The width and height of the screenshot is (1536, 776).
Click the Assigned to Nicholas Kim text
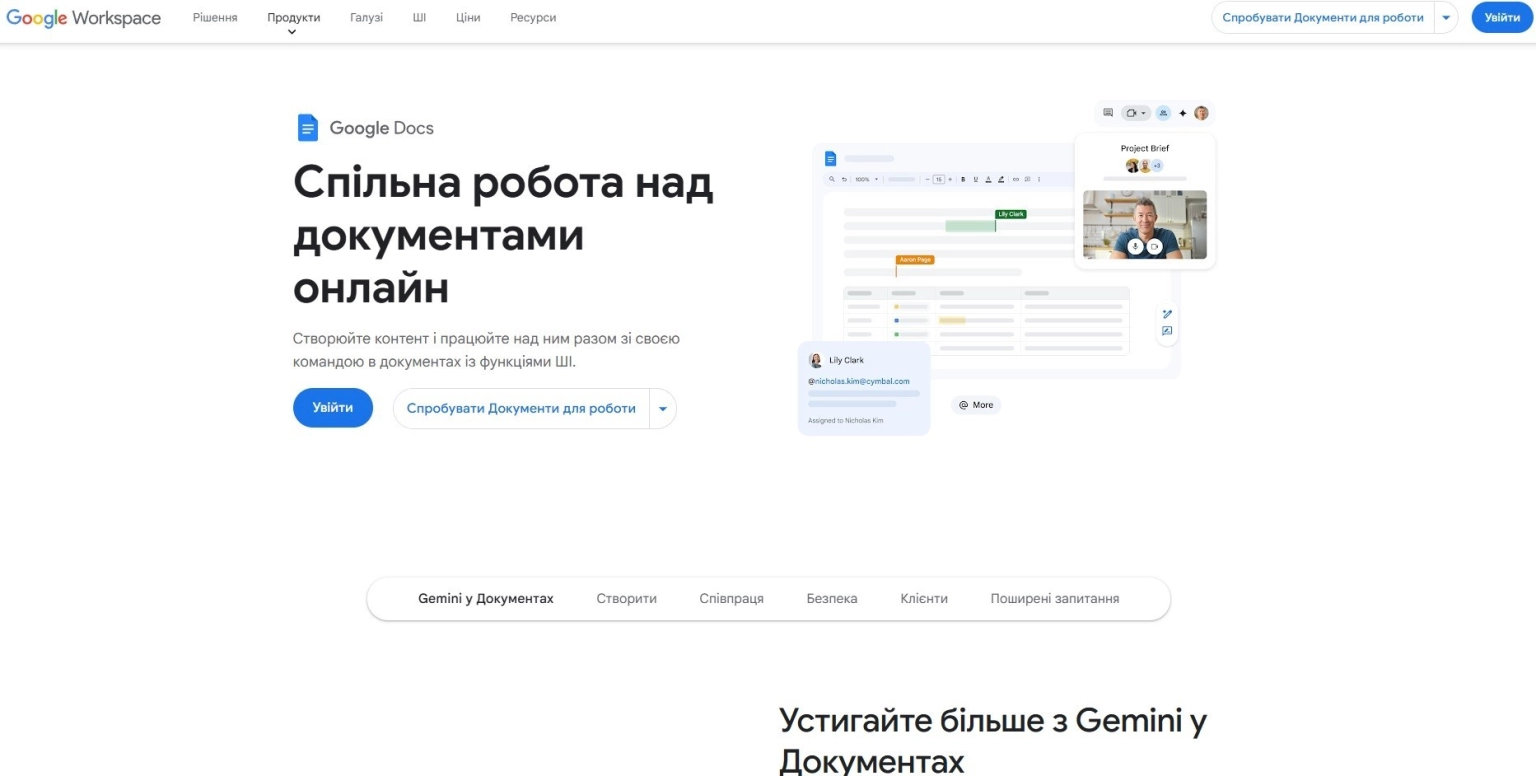pos(845,421)
